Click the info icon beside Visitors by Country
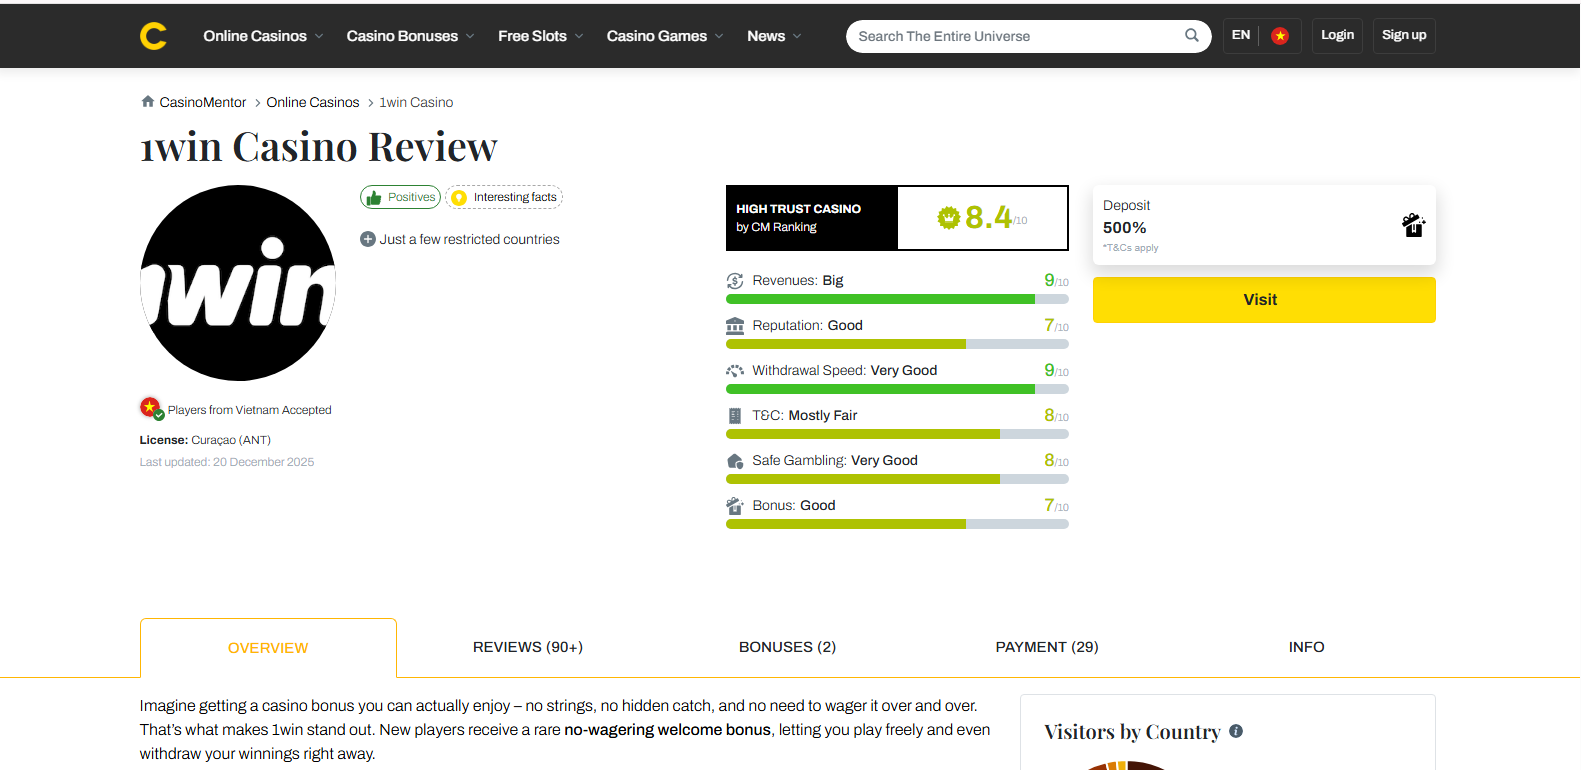 [1236, 731]
